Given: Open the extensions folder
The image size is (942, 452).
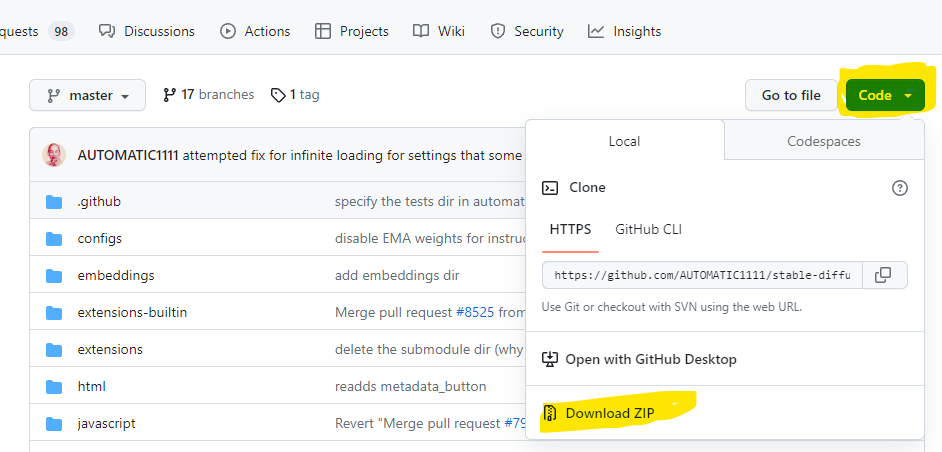Looking at the screenshot, I should 110,349.
